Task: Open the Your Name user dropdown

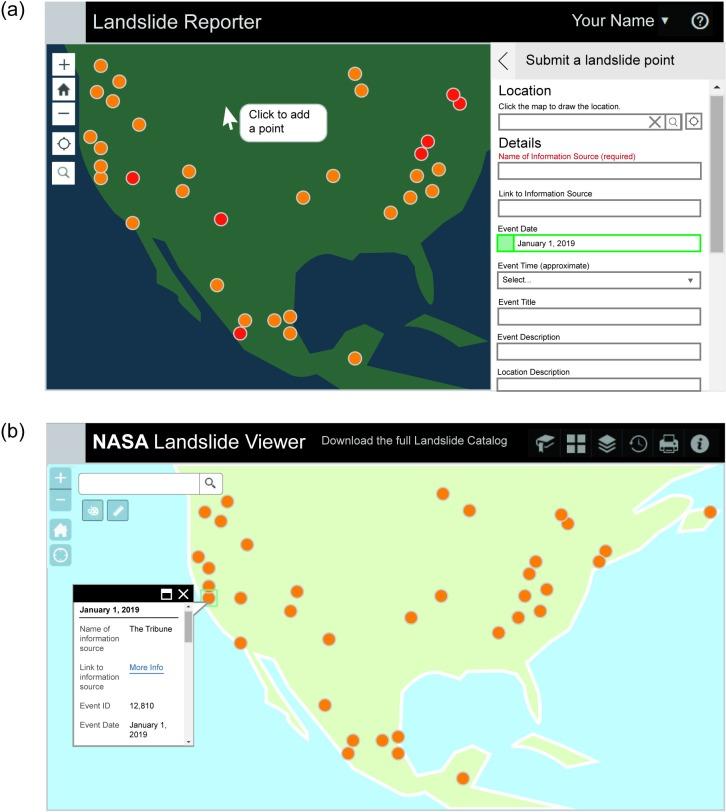Action: point(620,21)
